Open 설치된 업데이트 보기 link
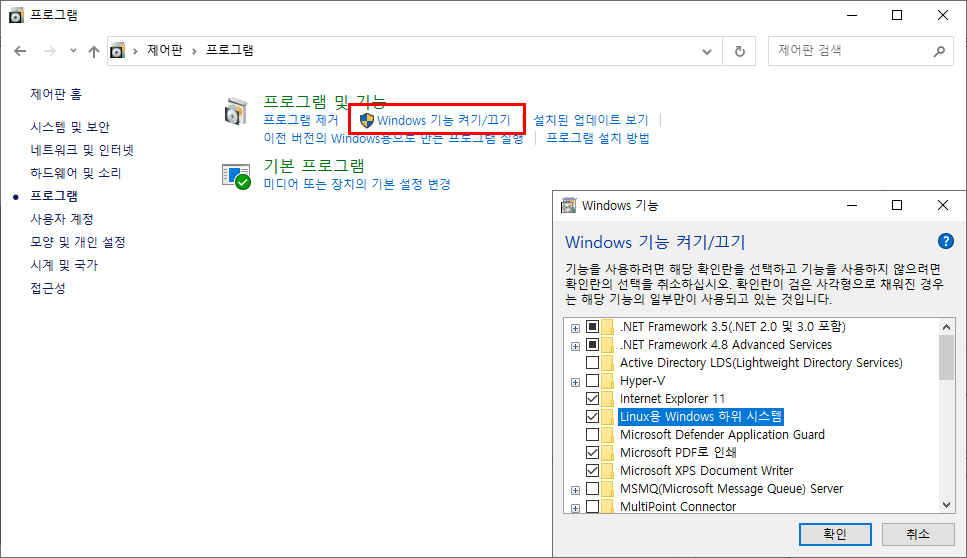This screenshot has width=967, height=558. (591, 120)
